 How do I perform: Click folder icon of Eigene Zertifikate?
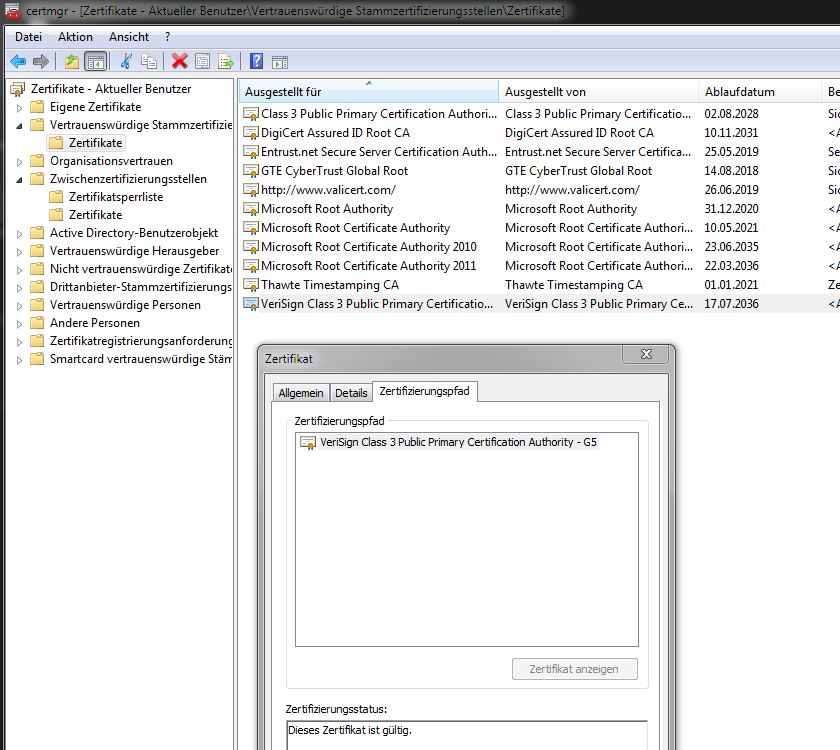pyautogui.click(x=37, y=107)
